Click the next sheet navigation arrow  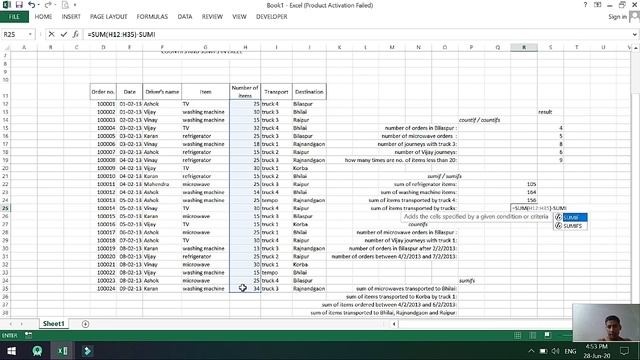point(21,324)
